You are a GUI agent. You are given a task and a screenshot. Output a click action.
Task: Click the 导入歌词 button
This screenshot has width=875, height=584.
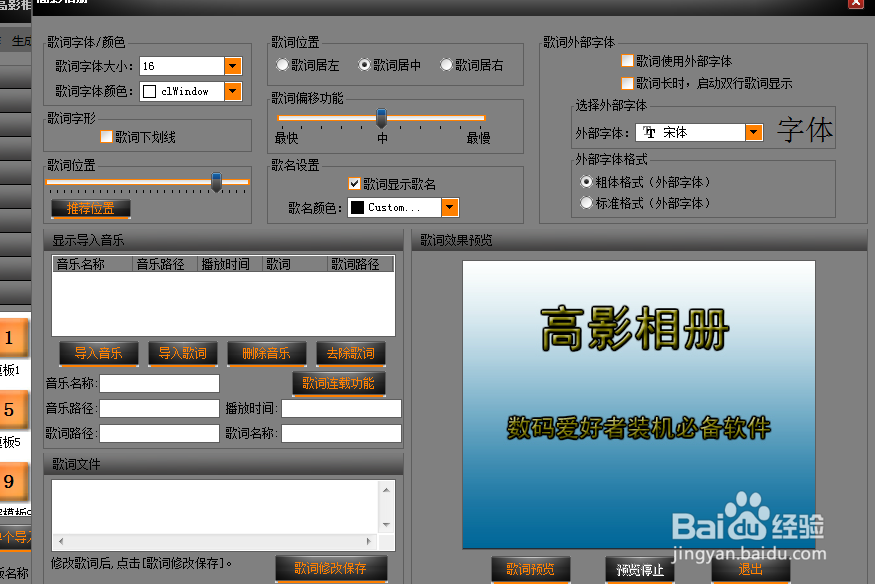[x=183, y=354]
